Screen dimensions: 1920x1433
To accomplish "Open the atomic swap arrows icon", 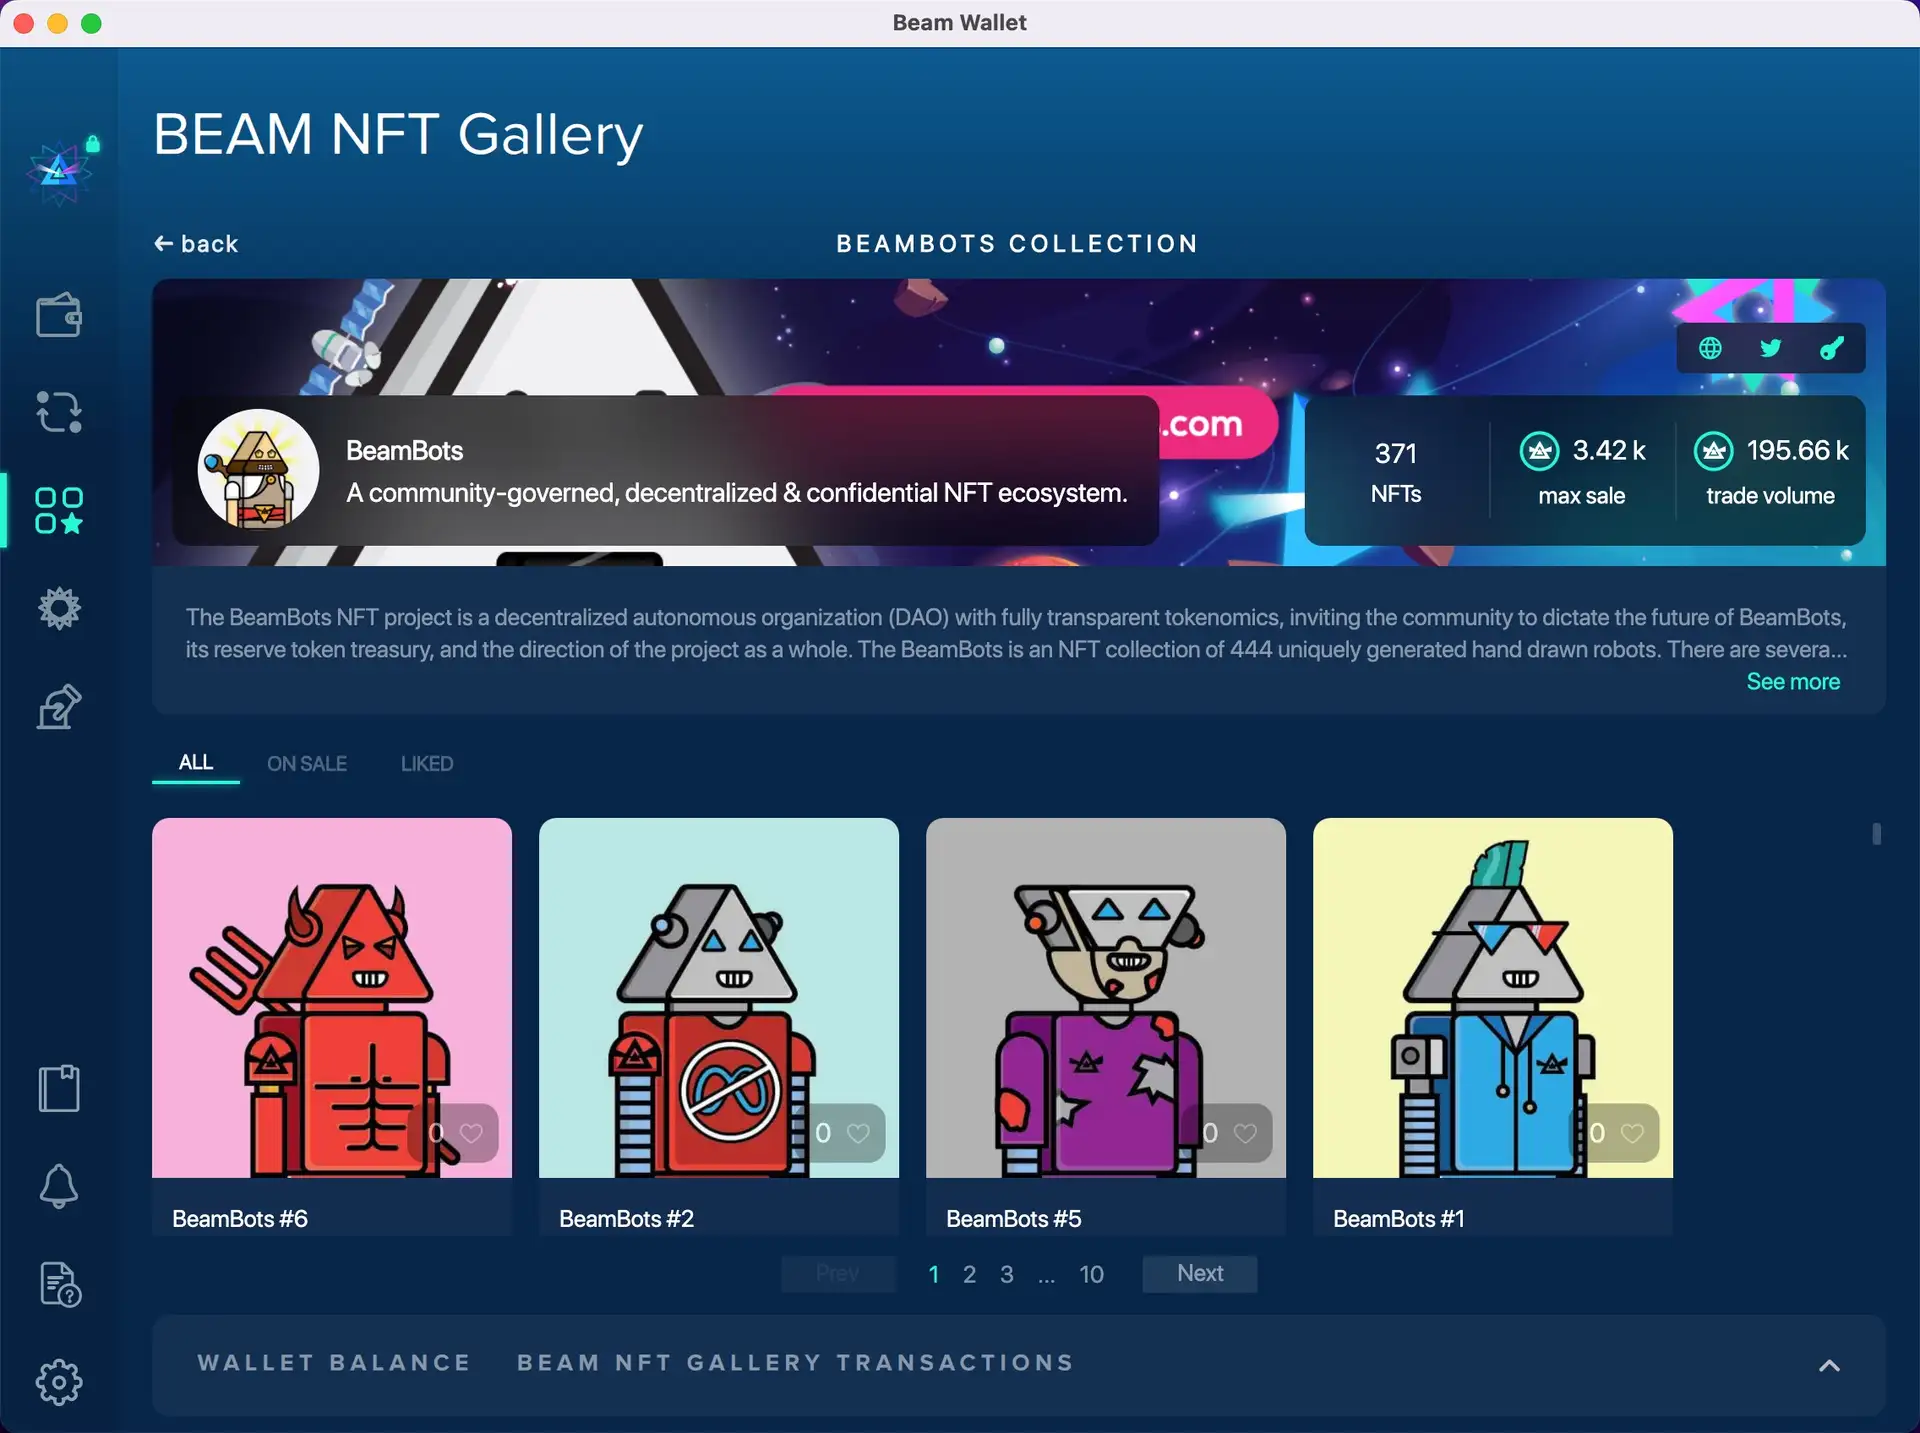I will click(x=58, y=412).
